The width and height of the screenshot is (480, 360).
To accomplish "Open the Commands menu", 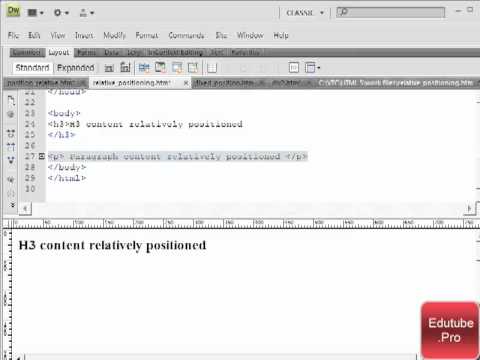I will pos(186,35).
